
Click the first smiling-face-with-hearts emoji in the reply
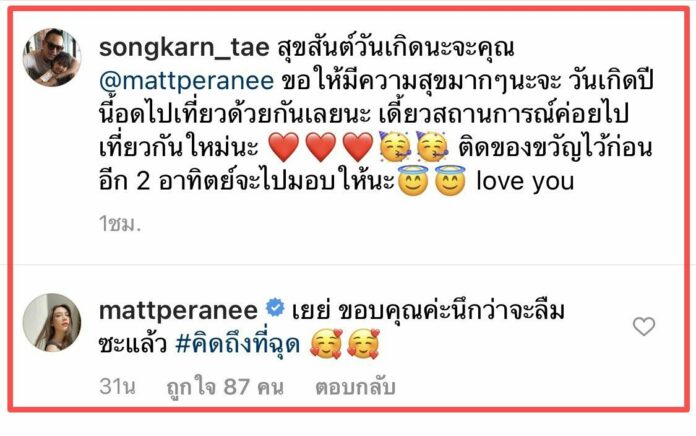(326, 344)
